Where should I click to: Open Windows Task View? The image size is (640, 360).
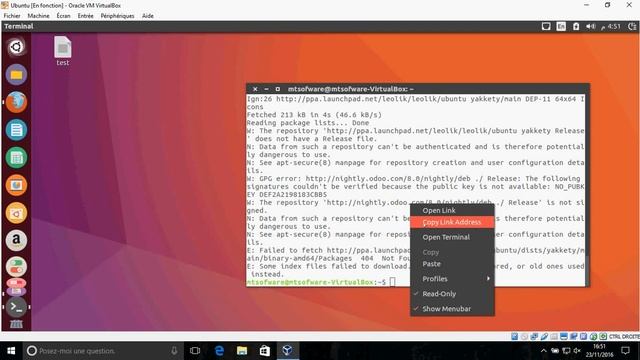coord(195,351)
